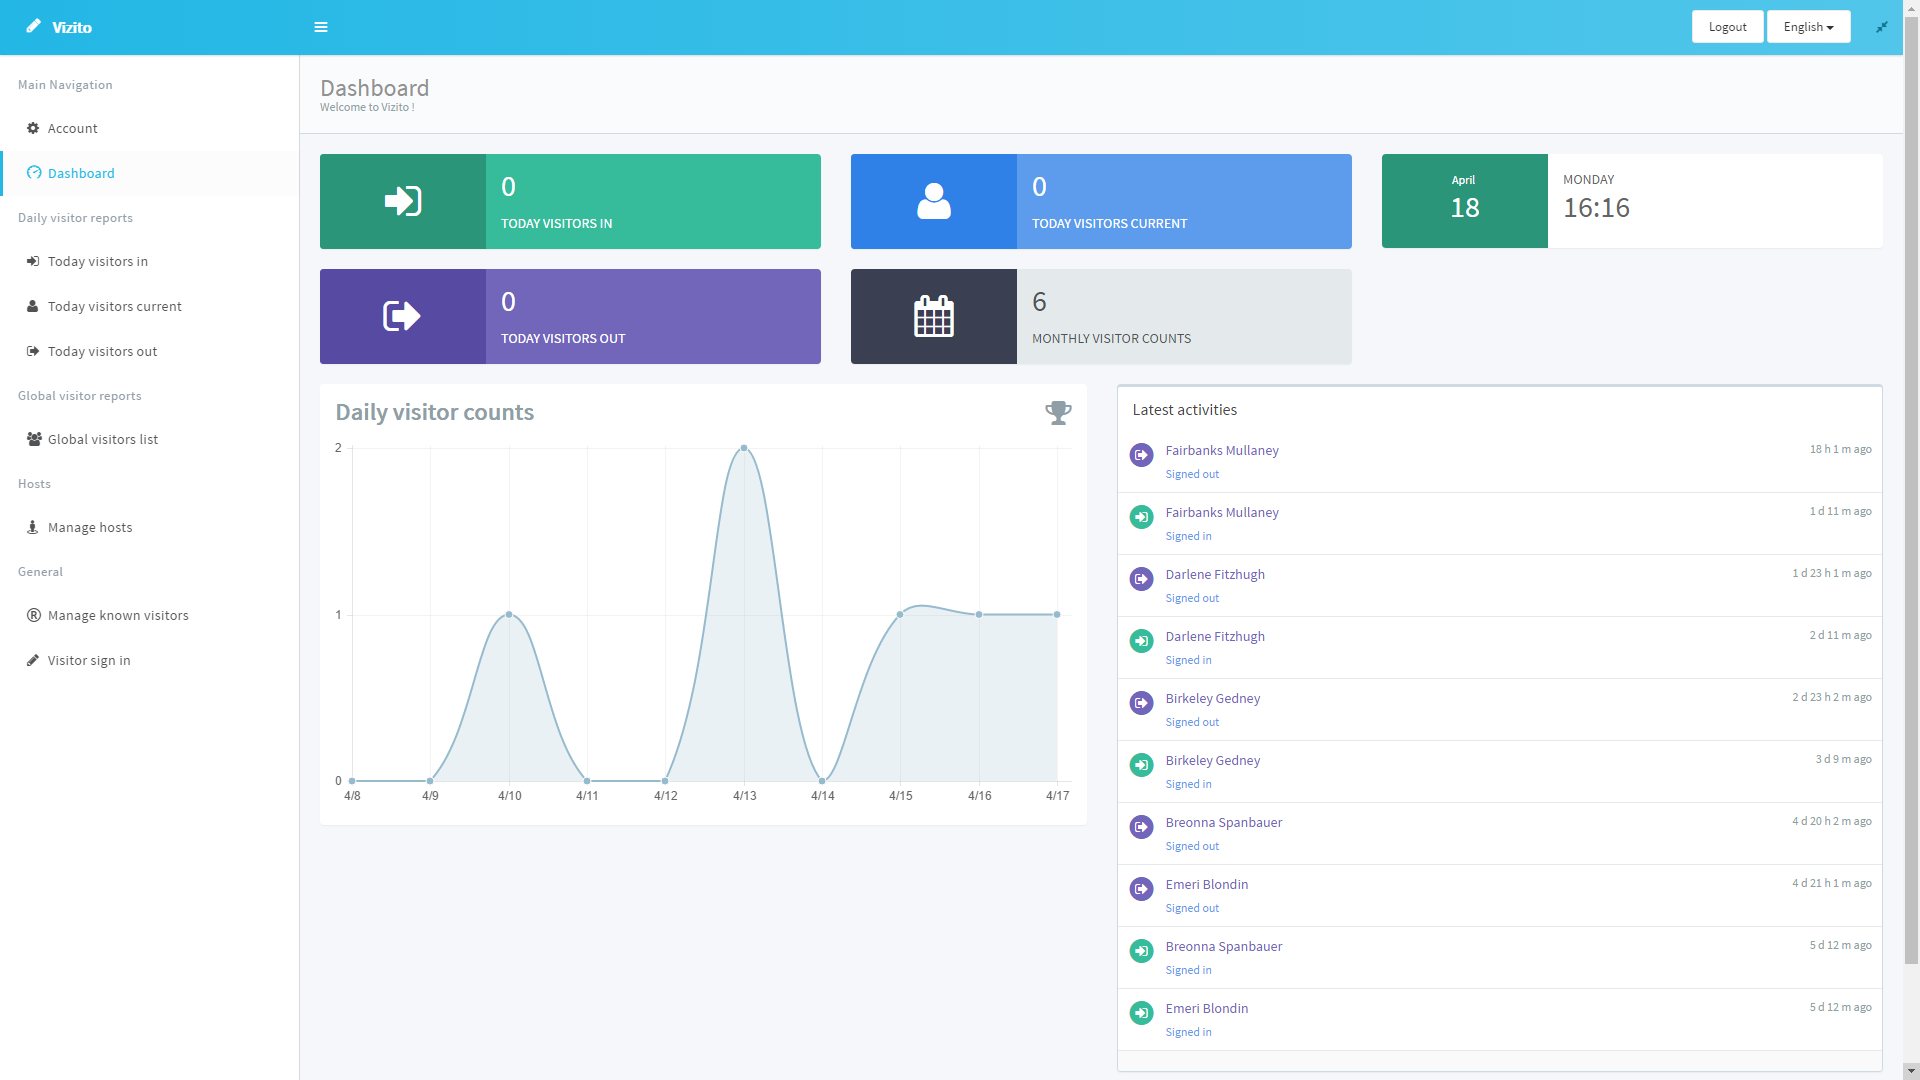Open Visitor sign in page

89,660
